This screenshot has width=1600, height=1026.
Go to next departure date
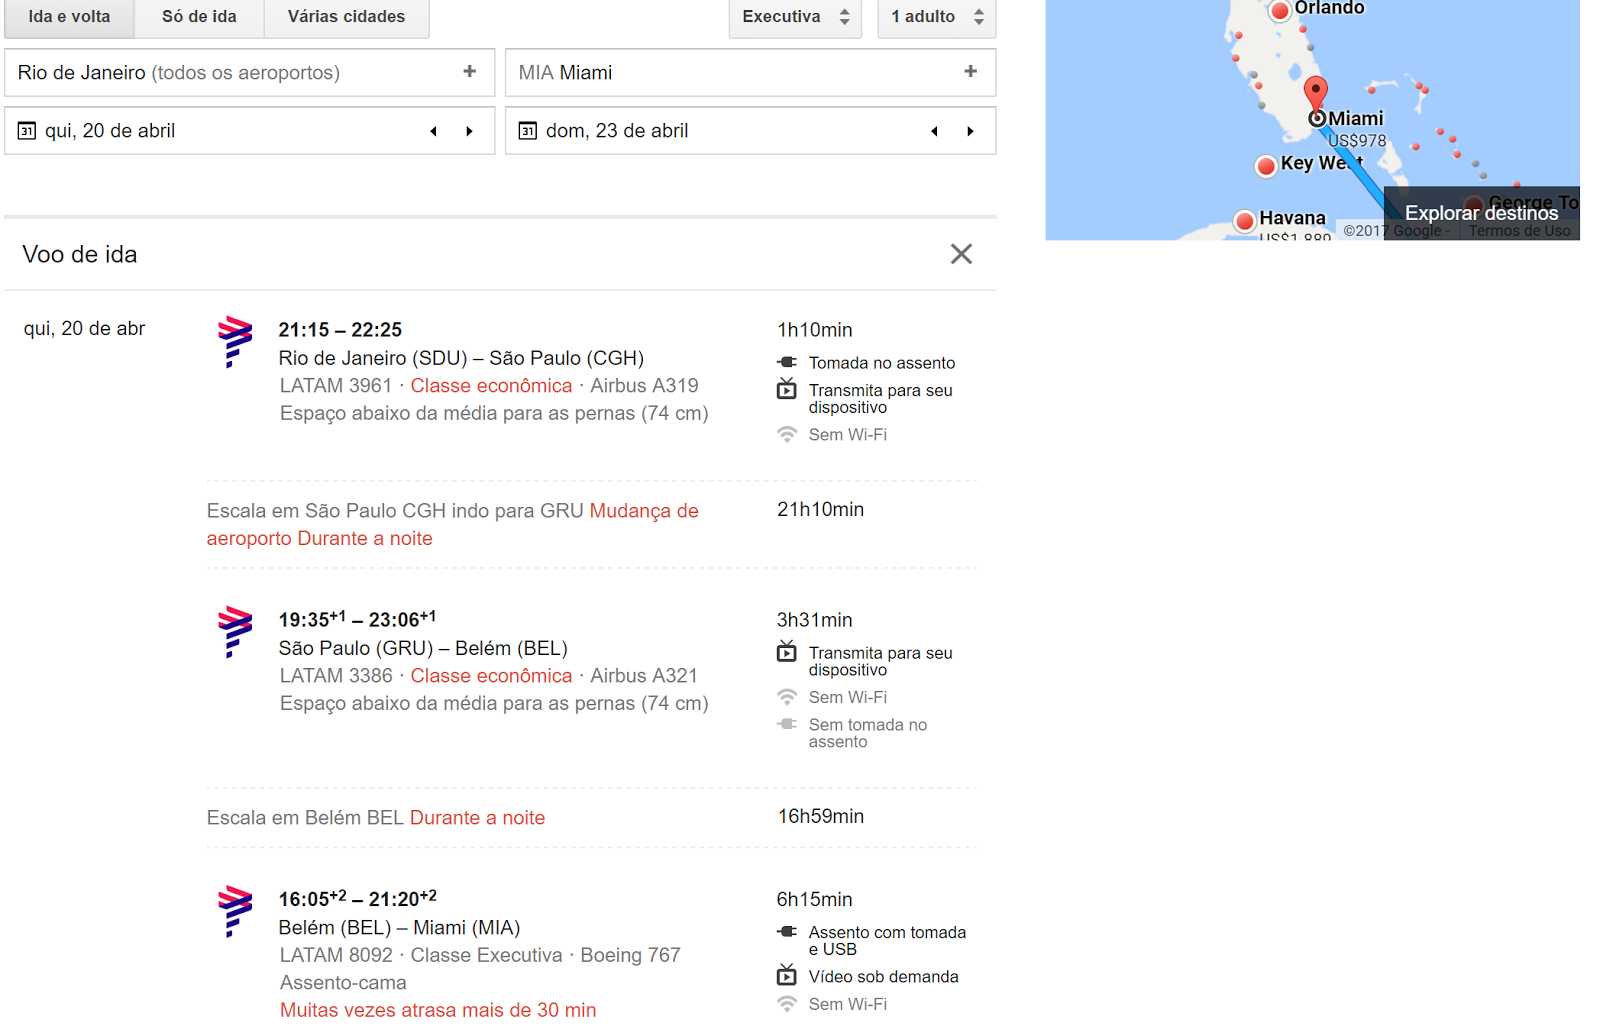[x=469, y=131]
